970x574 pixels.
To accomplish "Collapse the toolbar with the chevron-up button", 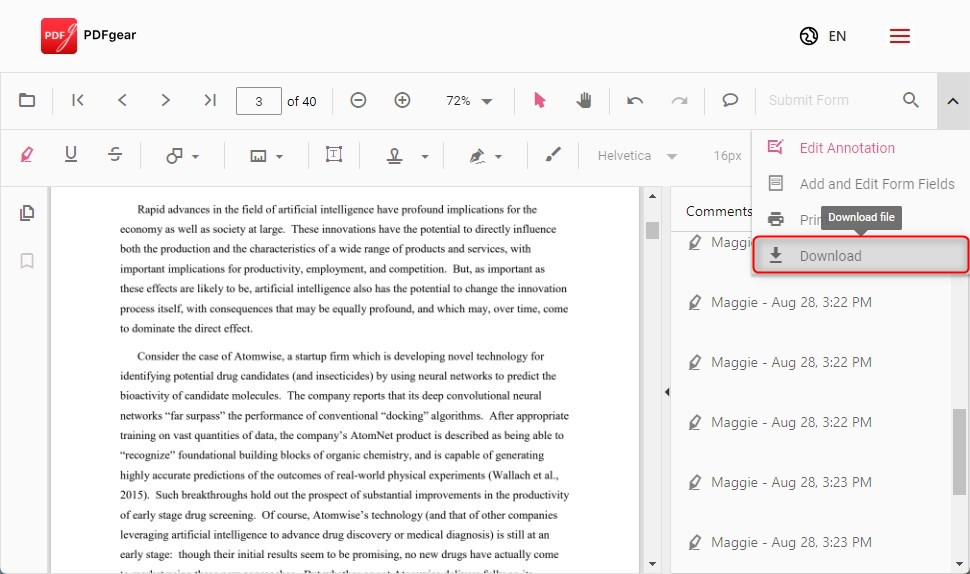I will coord(953,100).
